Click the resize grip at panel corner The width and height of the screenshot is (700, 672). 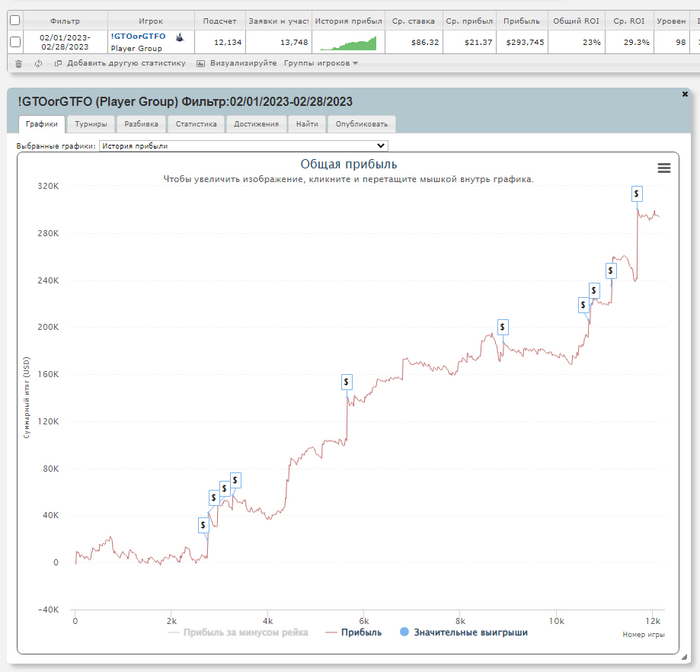(684, 657)
